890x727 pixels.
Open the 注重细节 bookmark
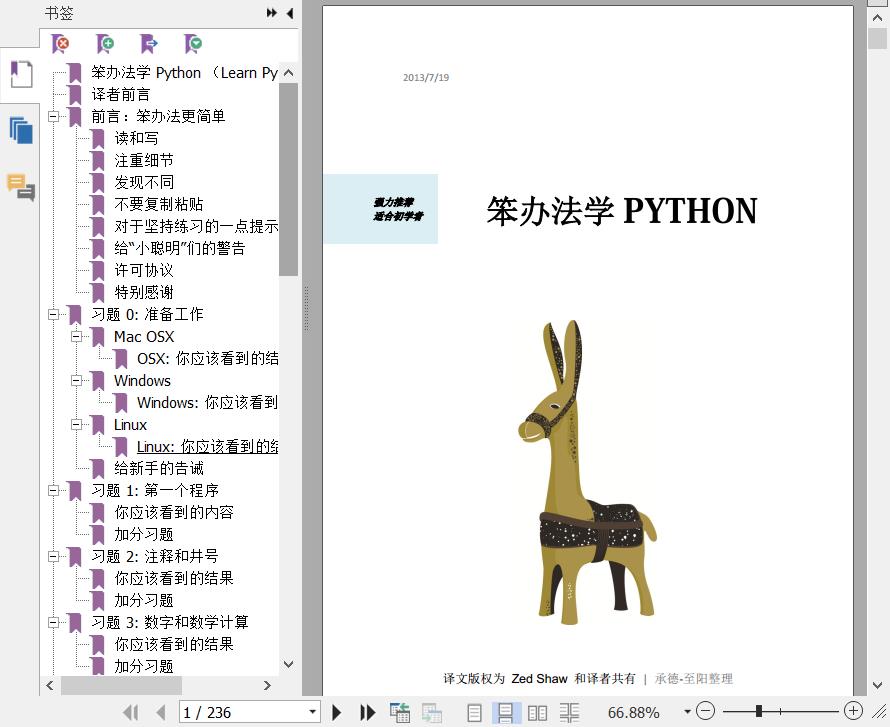click(x=144, y=161)
